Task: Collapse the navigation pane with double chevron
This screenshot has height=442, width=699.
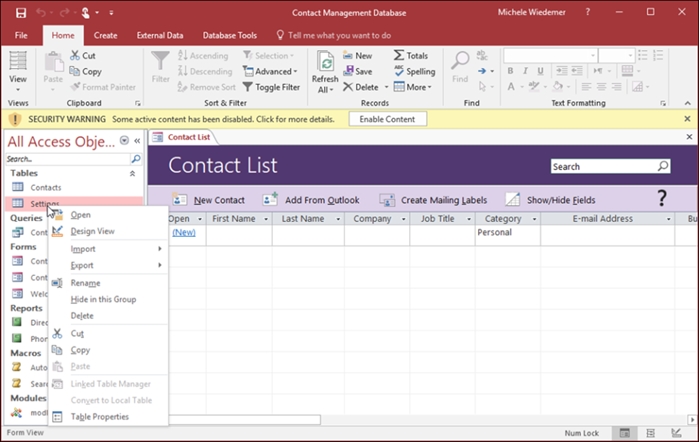Action: [137, 141]
